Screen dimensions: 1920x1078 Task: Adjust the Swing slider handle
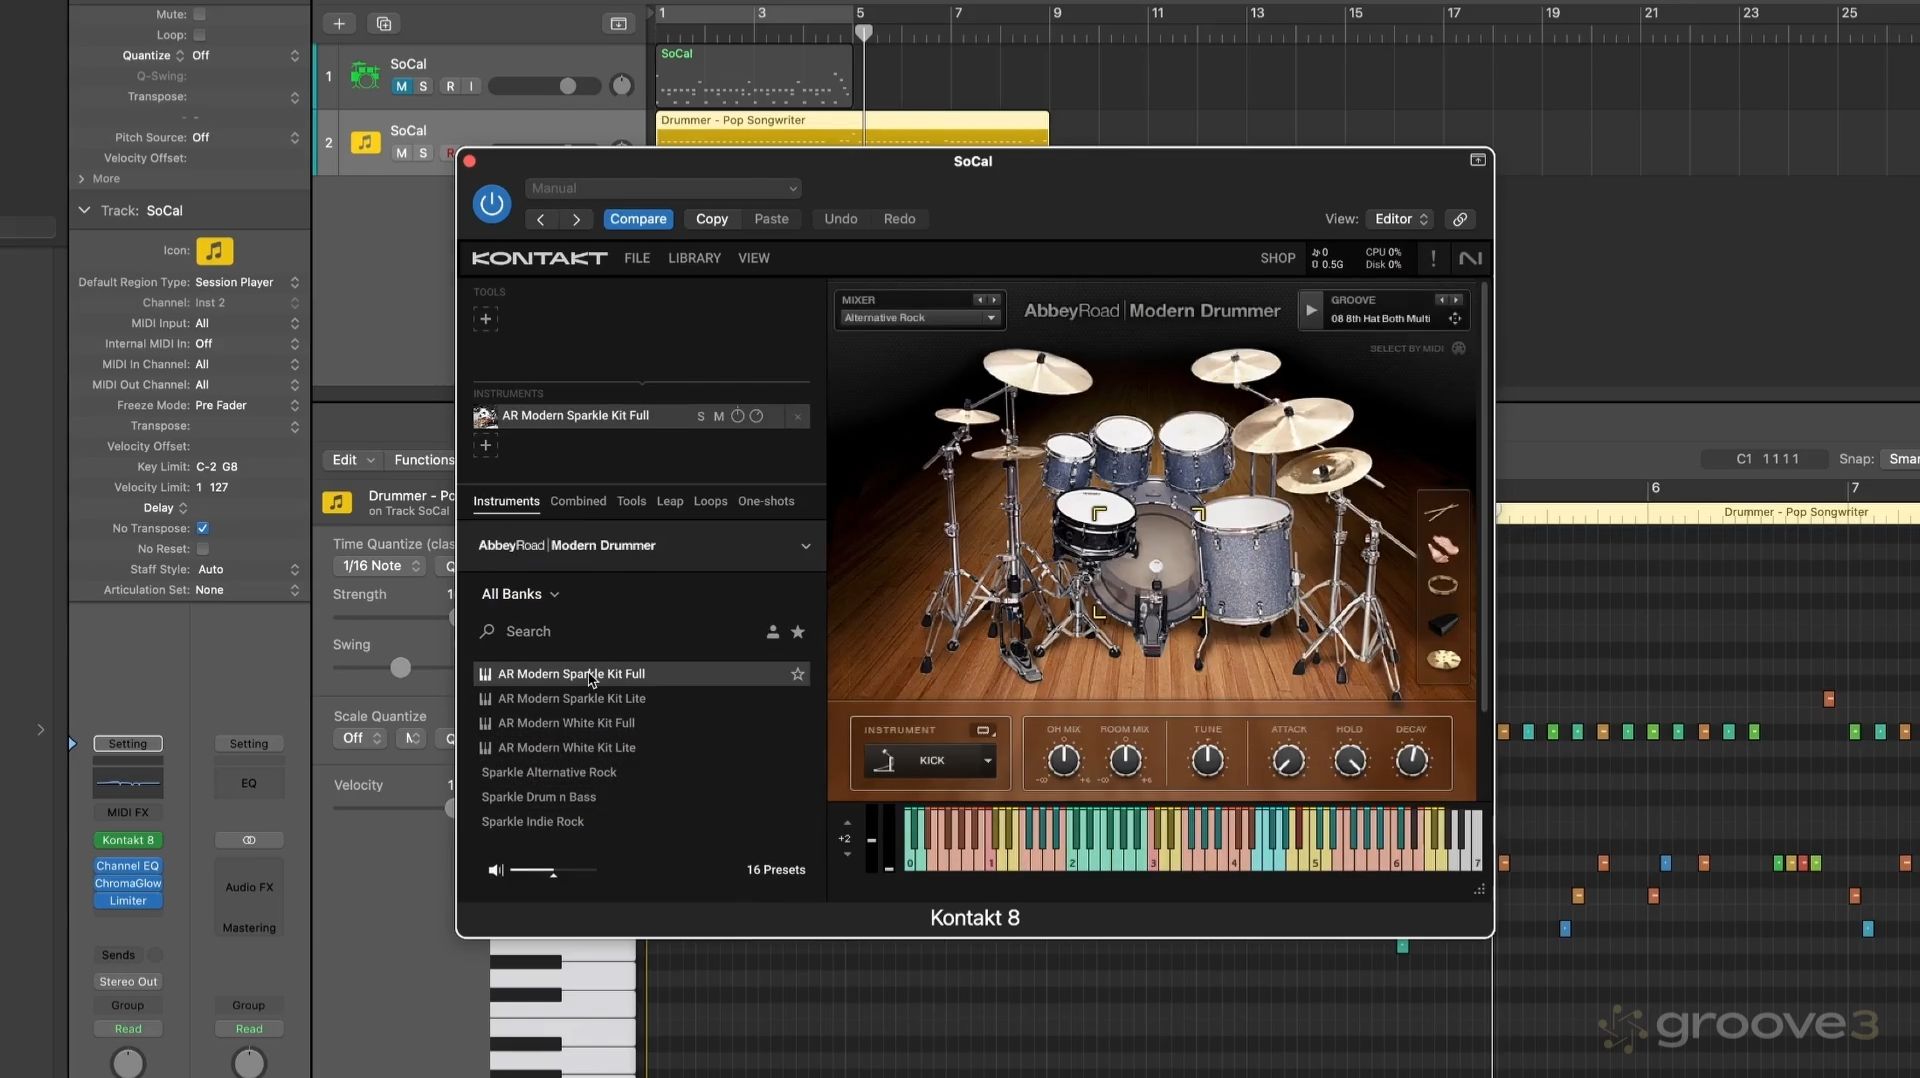[400, 667]
